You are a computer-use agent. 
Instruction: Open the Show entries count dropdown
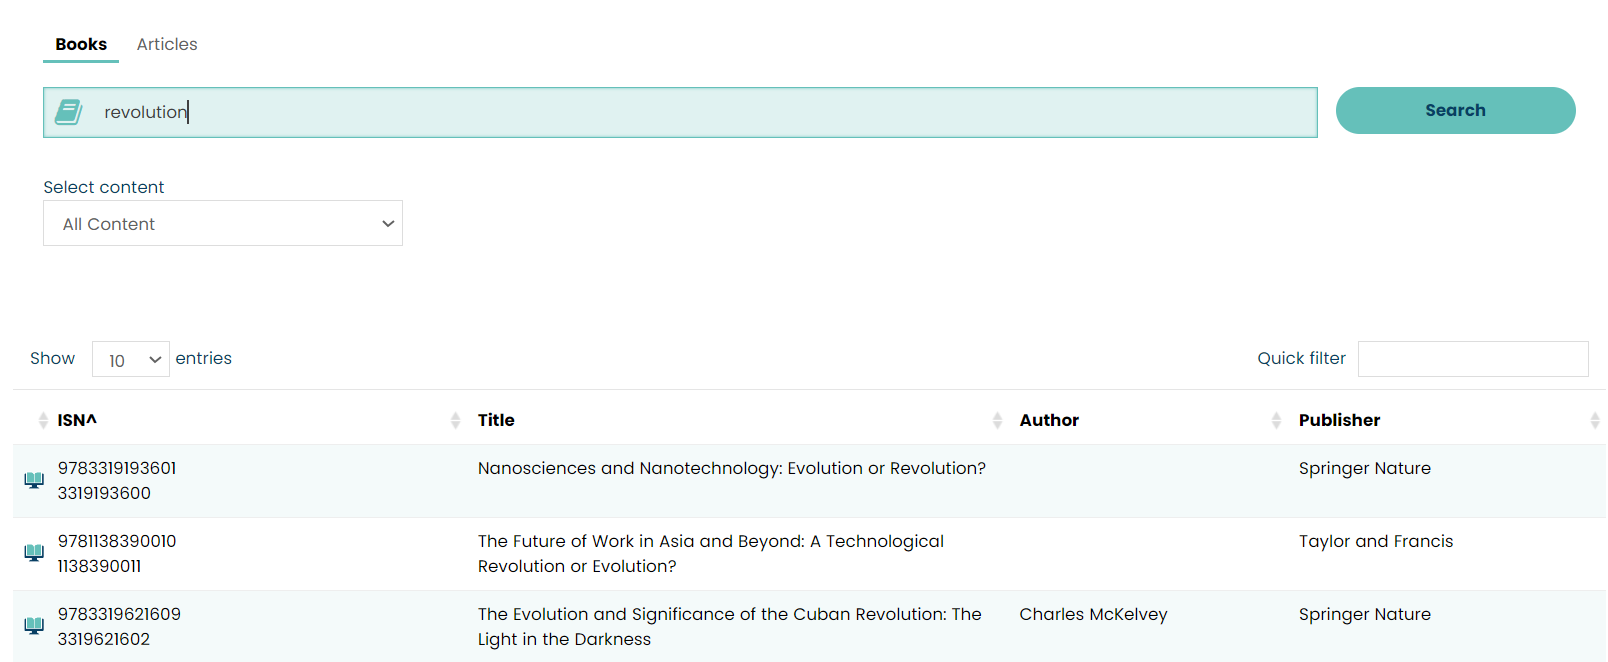[x=131, y=359]
